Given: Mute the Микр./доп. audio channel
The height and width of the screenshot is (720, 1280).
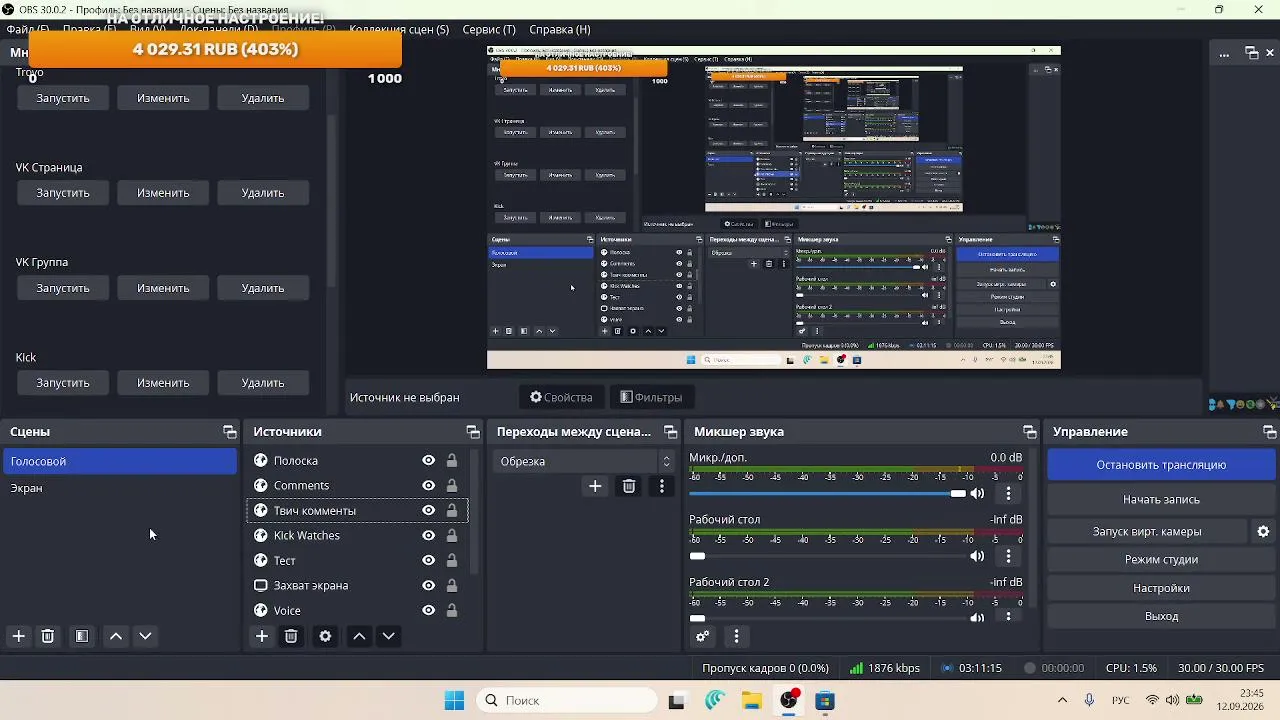Looking at the screenshot, I should coord(978,493).
